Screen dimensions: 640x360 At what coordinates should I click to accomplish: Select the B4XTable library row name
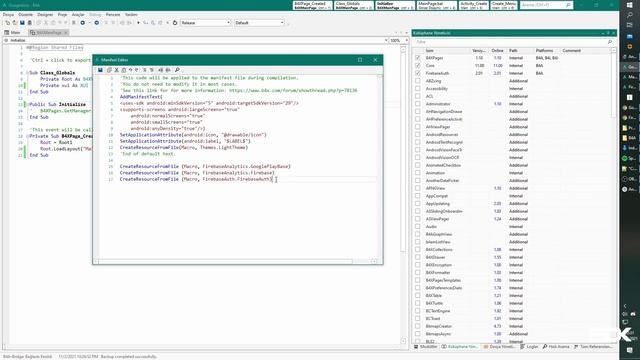tap(433, 296)
